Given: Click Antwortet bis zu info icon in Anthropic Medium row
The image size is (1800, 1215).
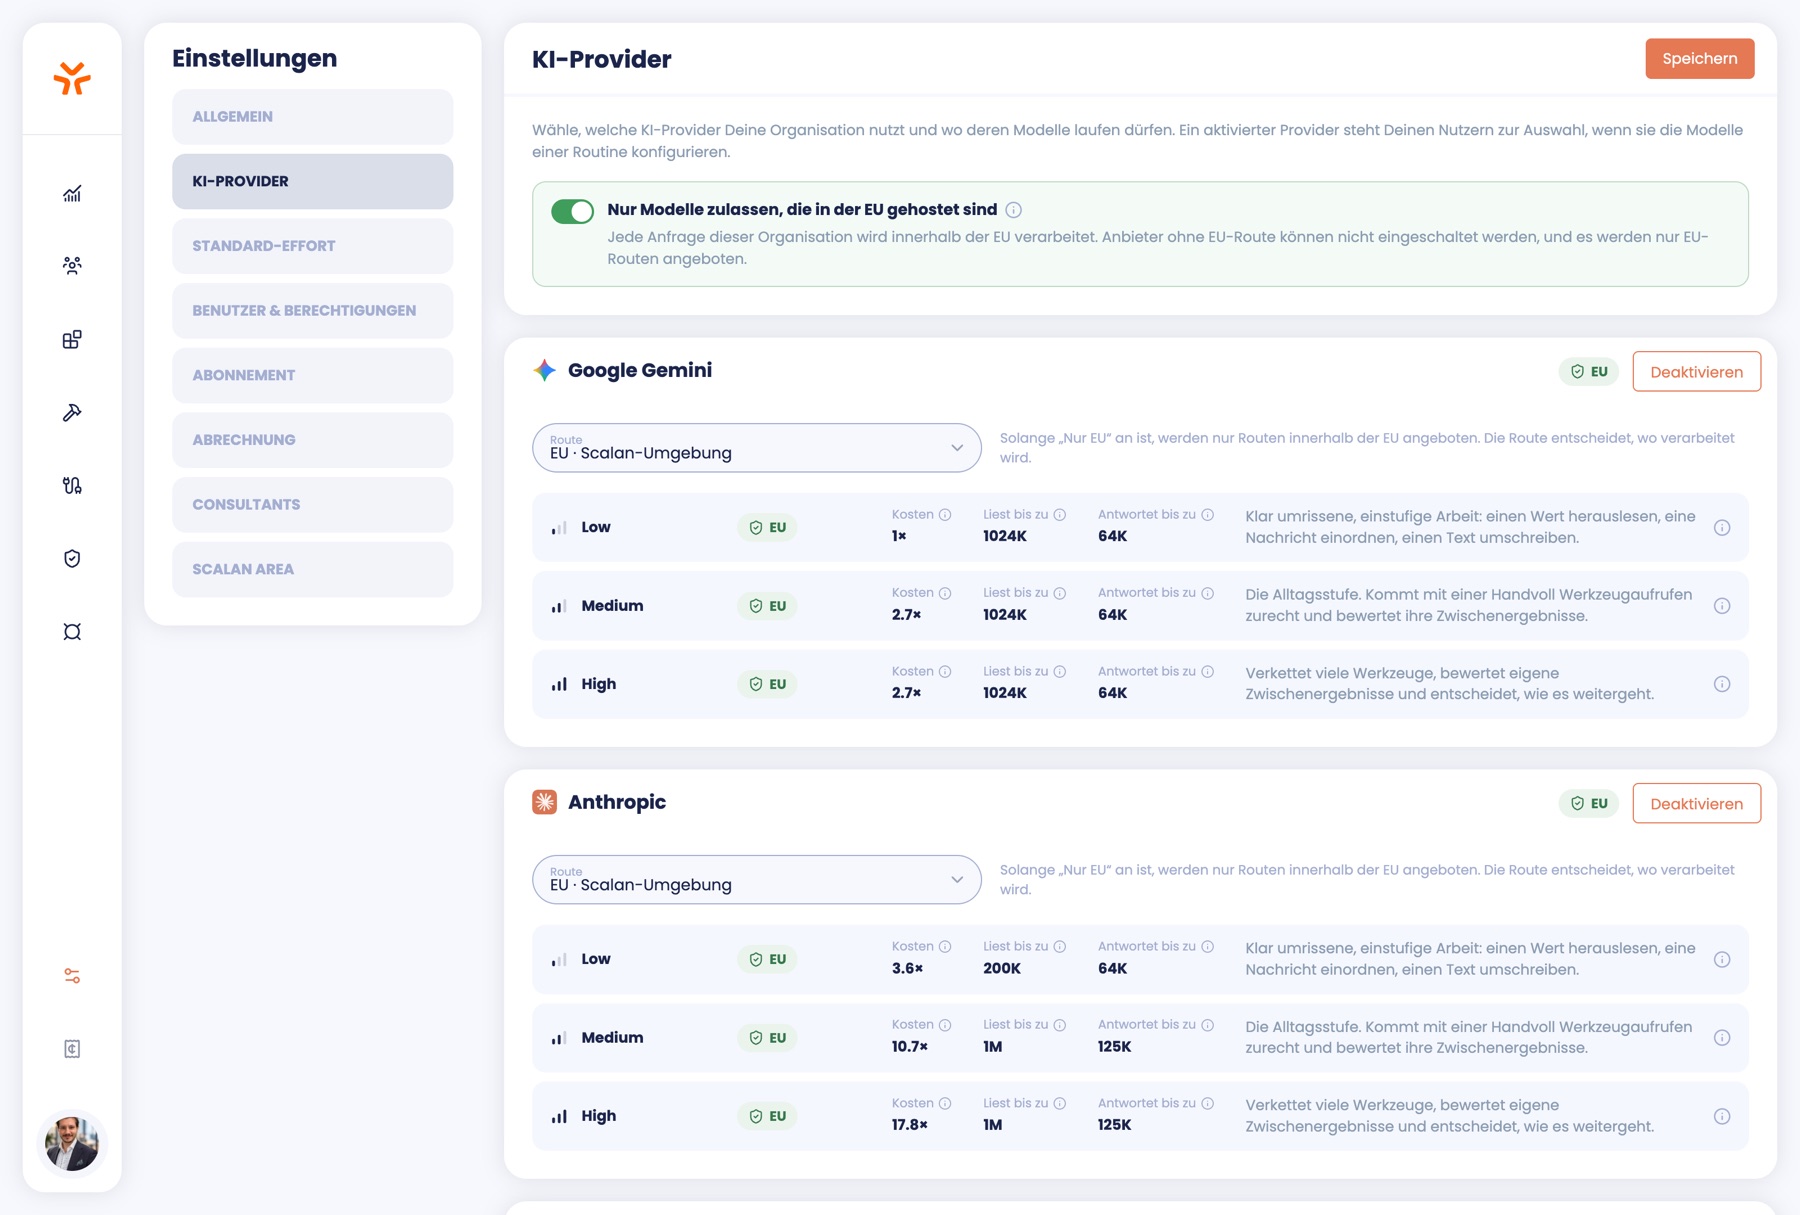Looking at the screenshot, I should (1208, 1025).
